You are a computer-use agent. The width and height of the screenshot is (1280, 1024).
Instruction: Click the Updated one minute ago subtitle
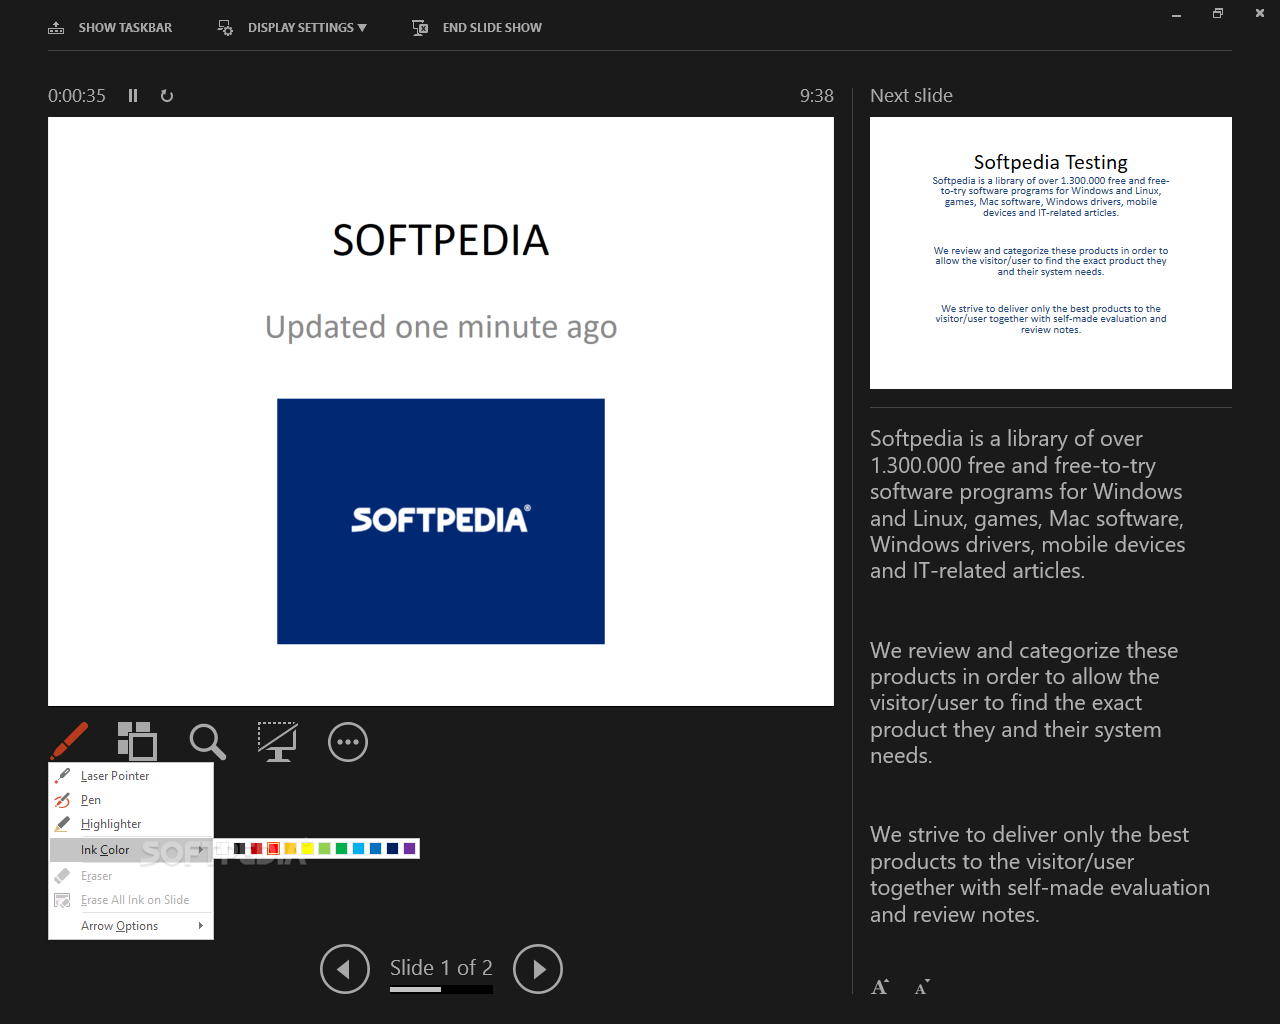tap(441, 327)
